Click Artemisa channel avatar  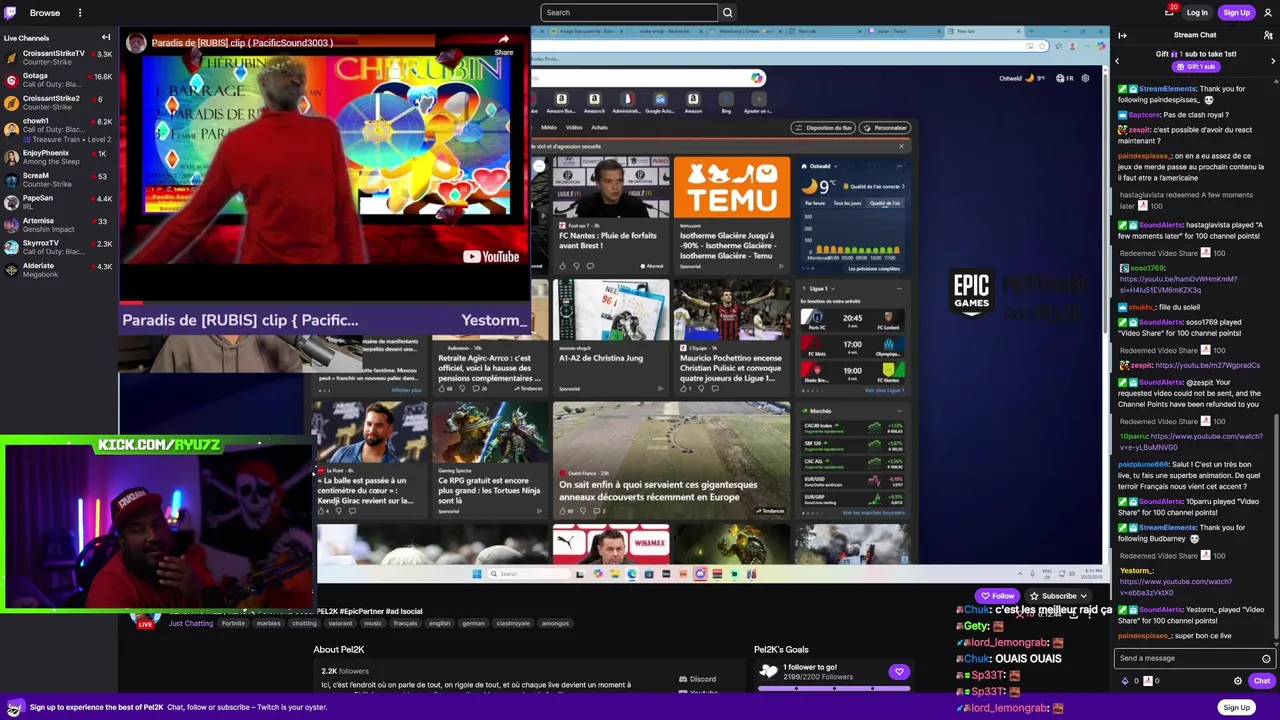(x=11, y=225)
